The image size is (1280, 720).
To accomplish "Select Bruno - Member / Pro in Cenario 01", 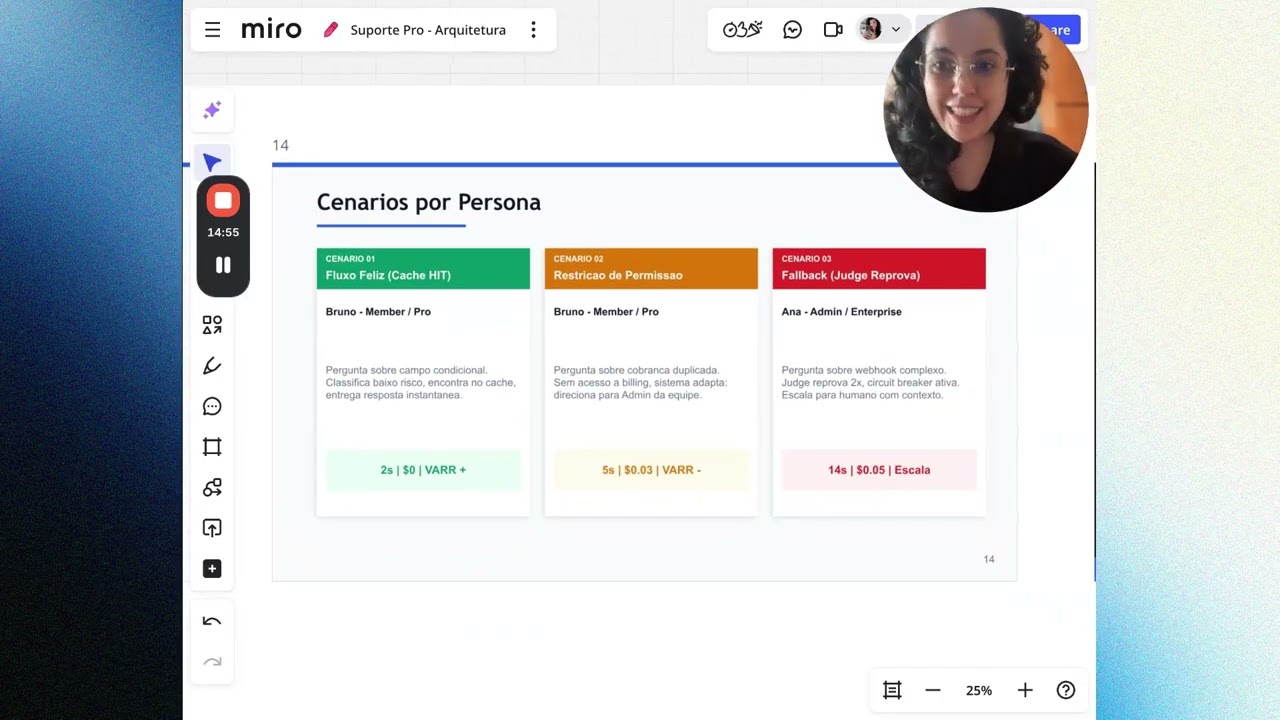I will tap(378, 312).
